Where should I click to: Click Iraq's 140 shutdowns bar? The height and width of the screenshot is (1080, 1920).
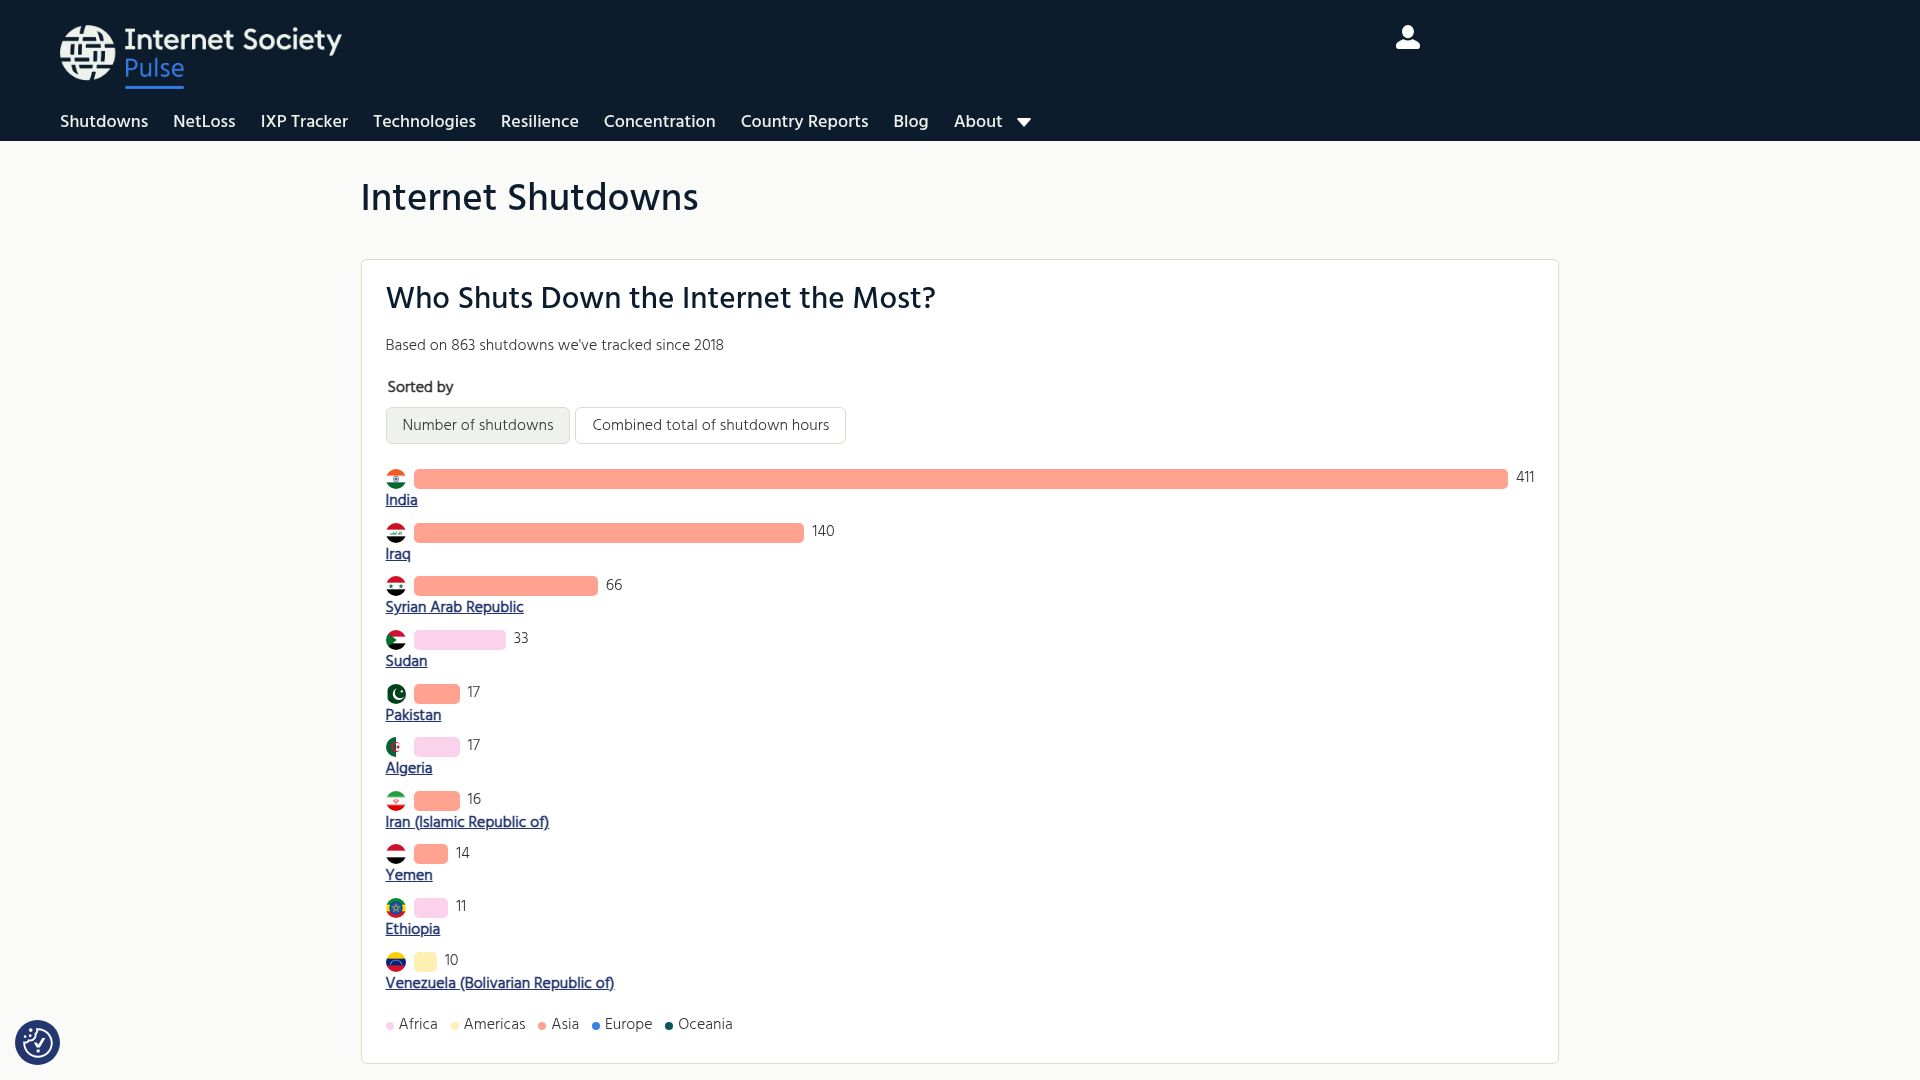[x=609, y=533]
